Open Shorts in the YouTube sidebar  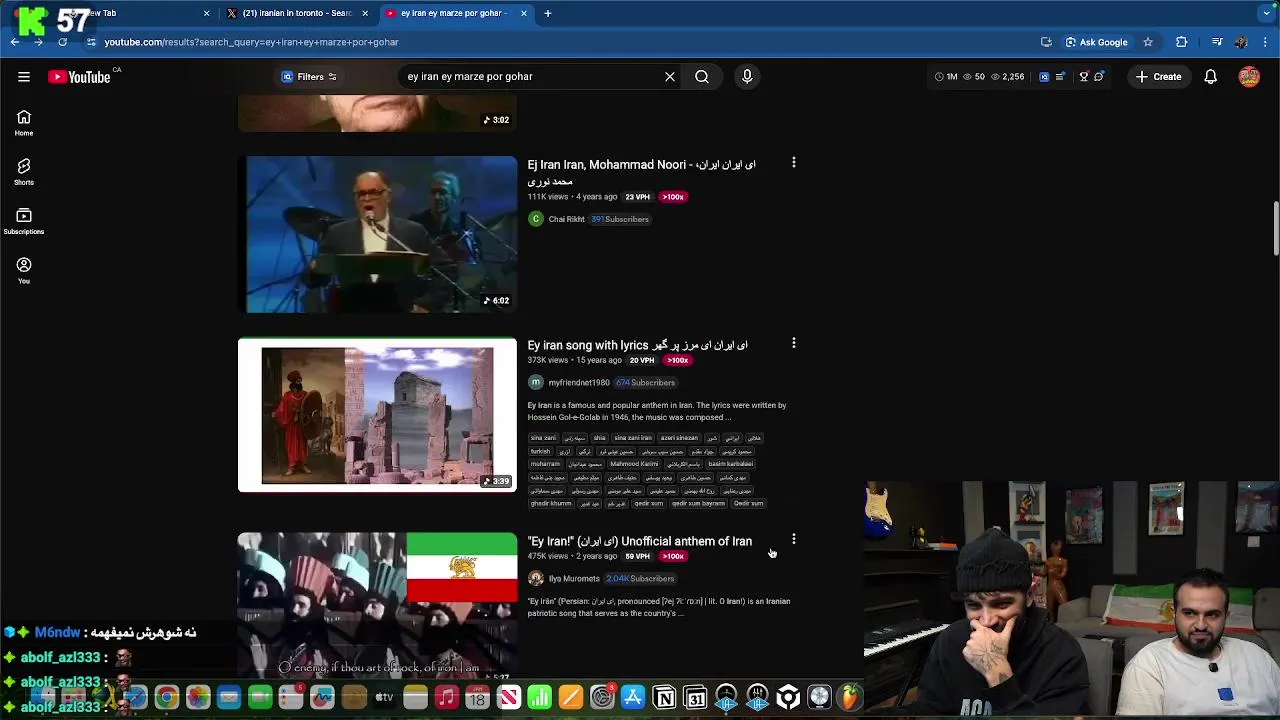point(24,172)
